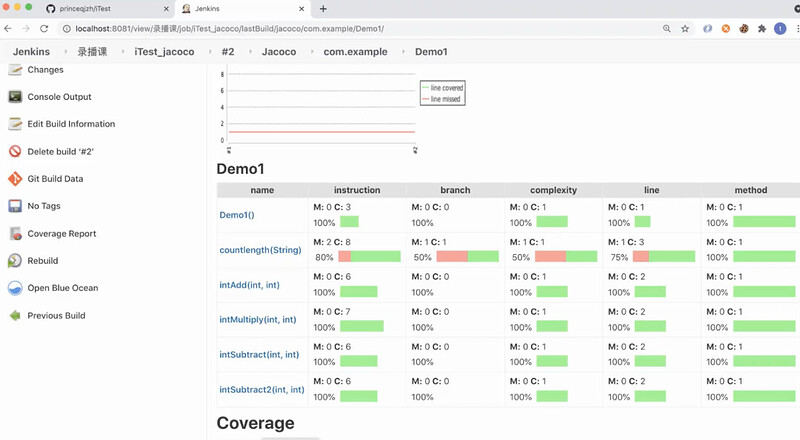This screenshot has width=800, height=440.
Task: Click the Open Blue Ocean link text
Action: [x=63, y=288]
